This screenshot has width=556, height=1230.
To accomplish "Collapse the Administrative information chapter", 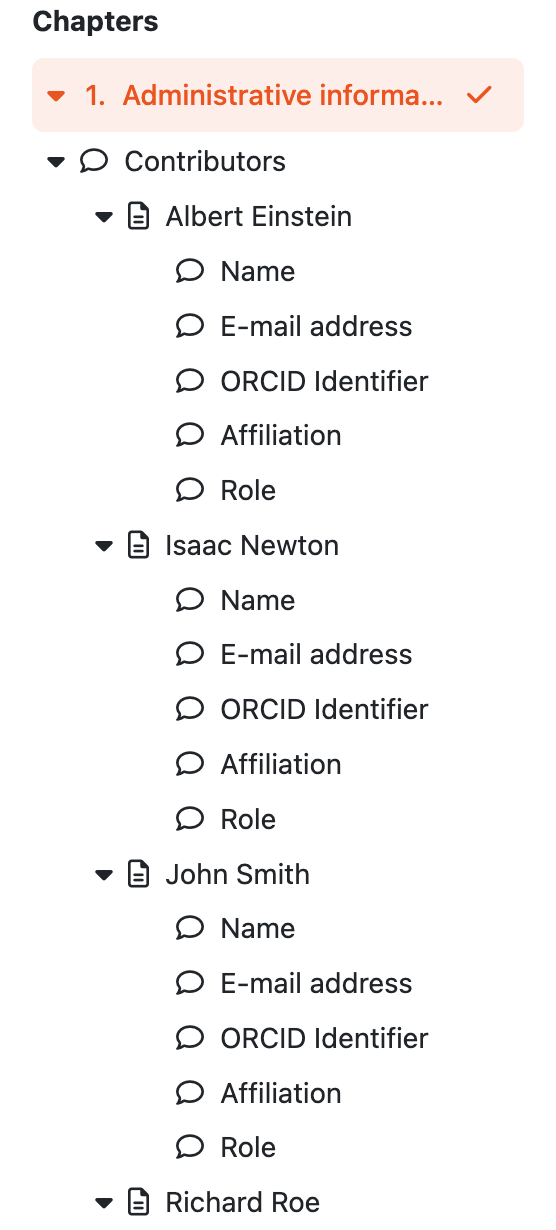I will point(56,96).
